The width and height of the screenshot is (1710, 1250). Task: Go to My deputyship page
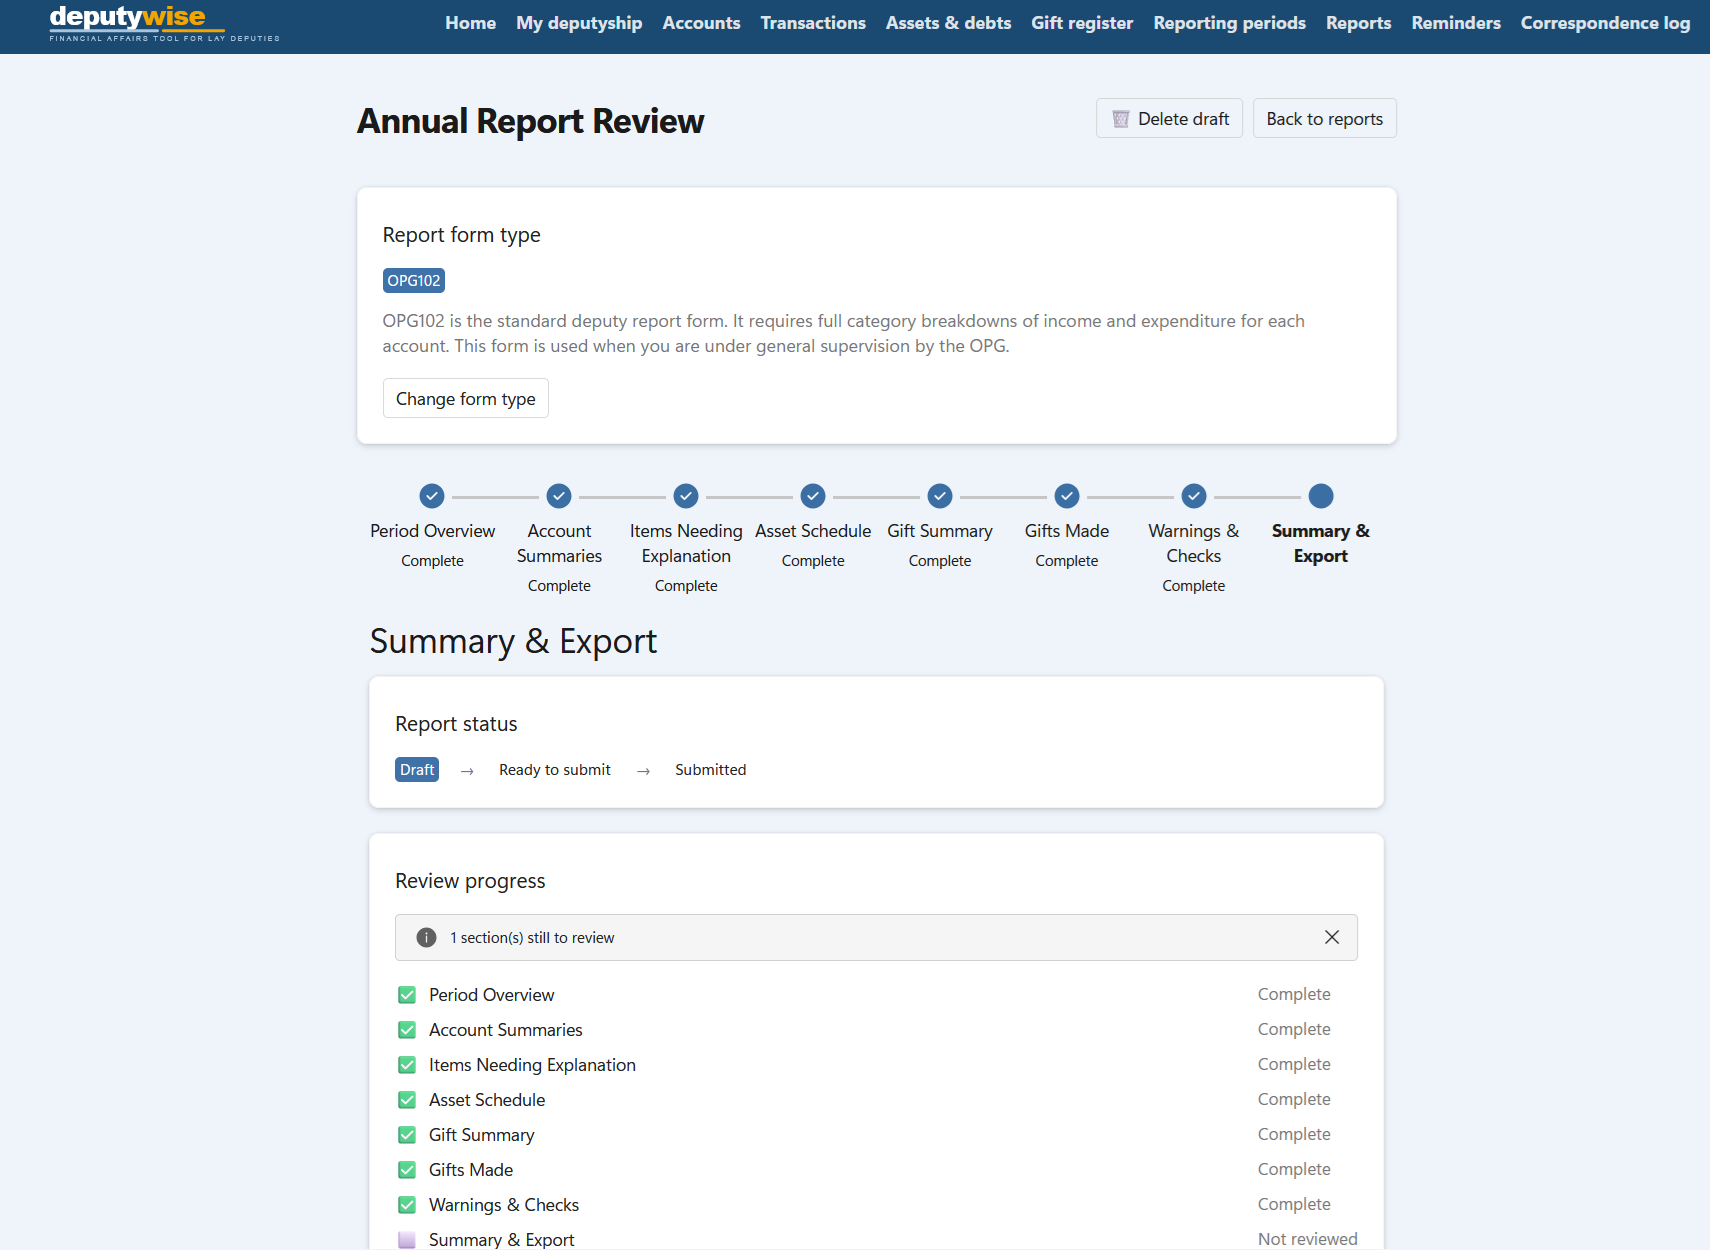(579, 23)
